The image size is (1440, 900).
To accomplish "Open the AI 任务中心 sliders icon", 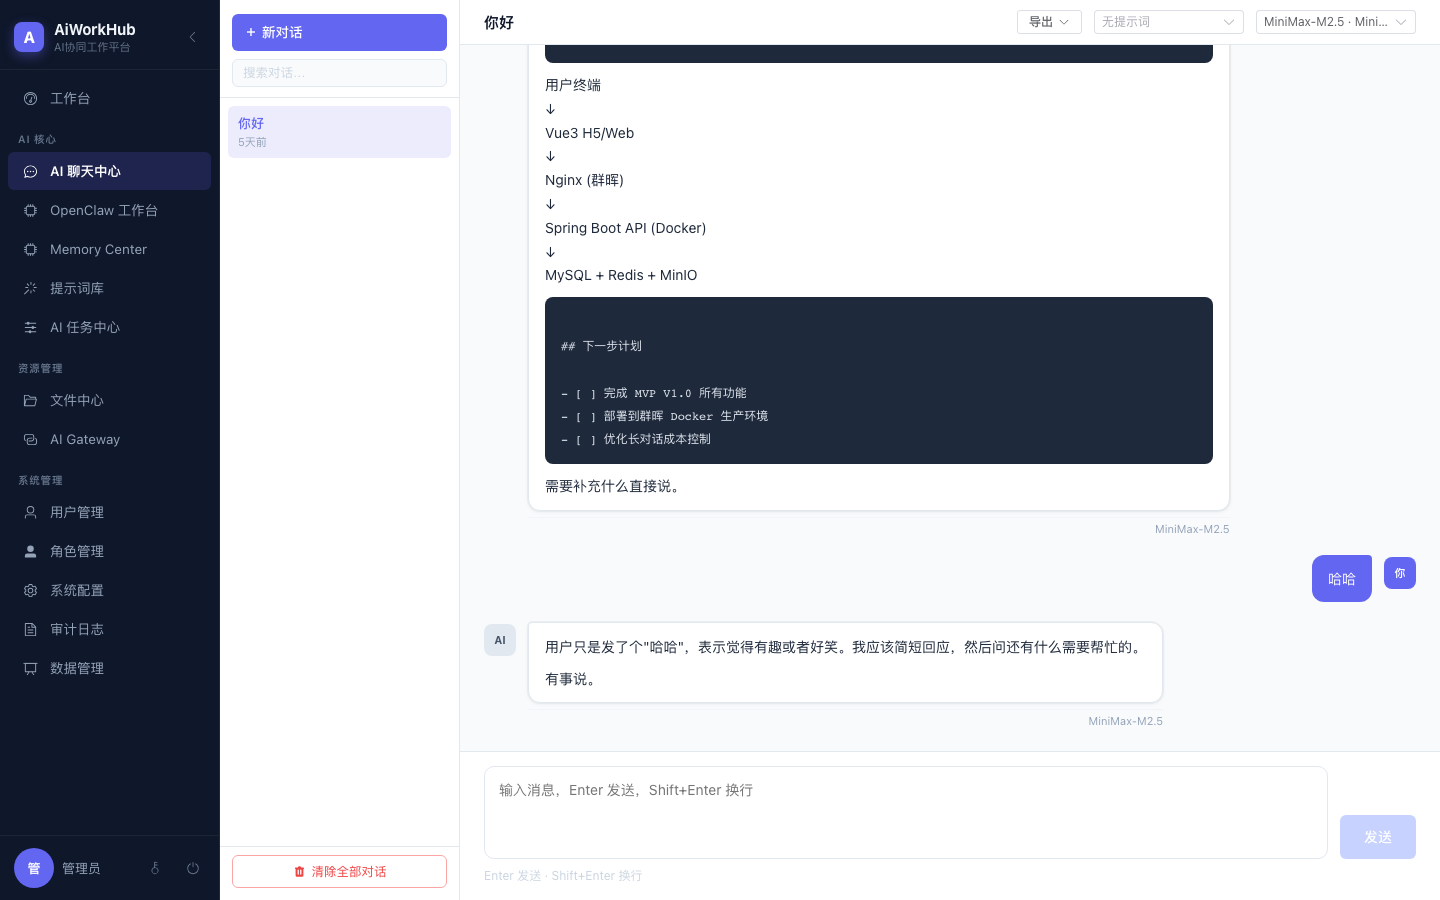I will coord(30,327).
